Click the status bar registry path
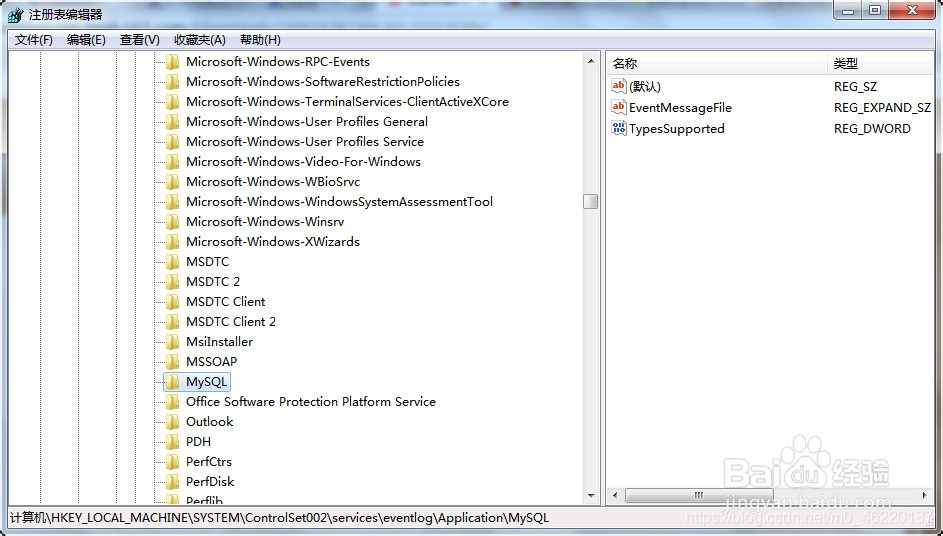 tap(280, 517)
